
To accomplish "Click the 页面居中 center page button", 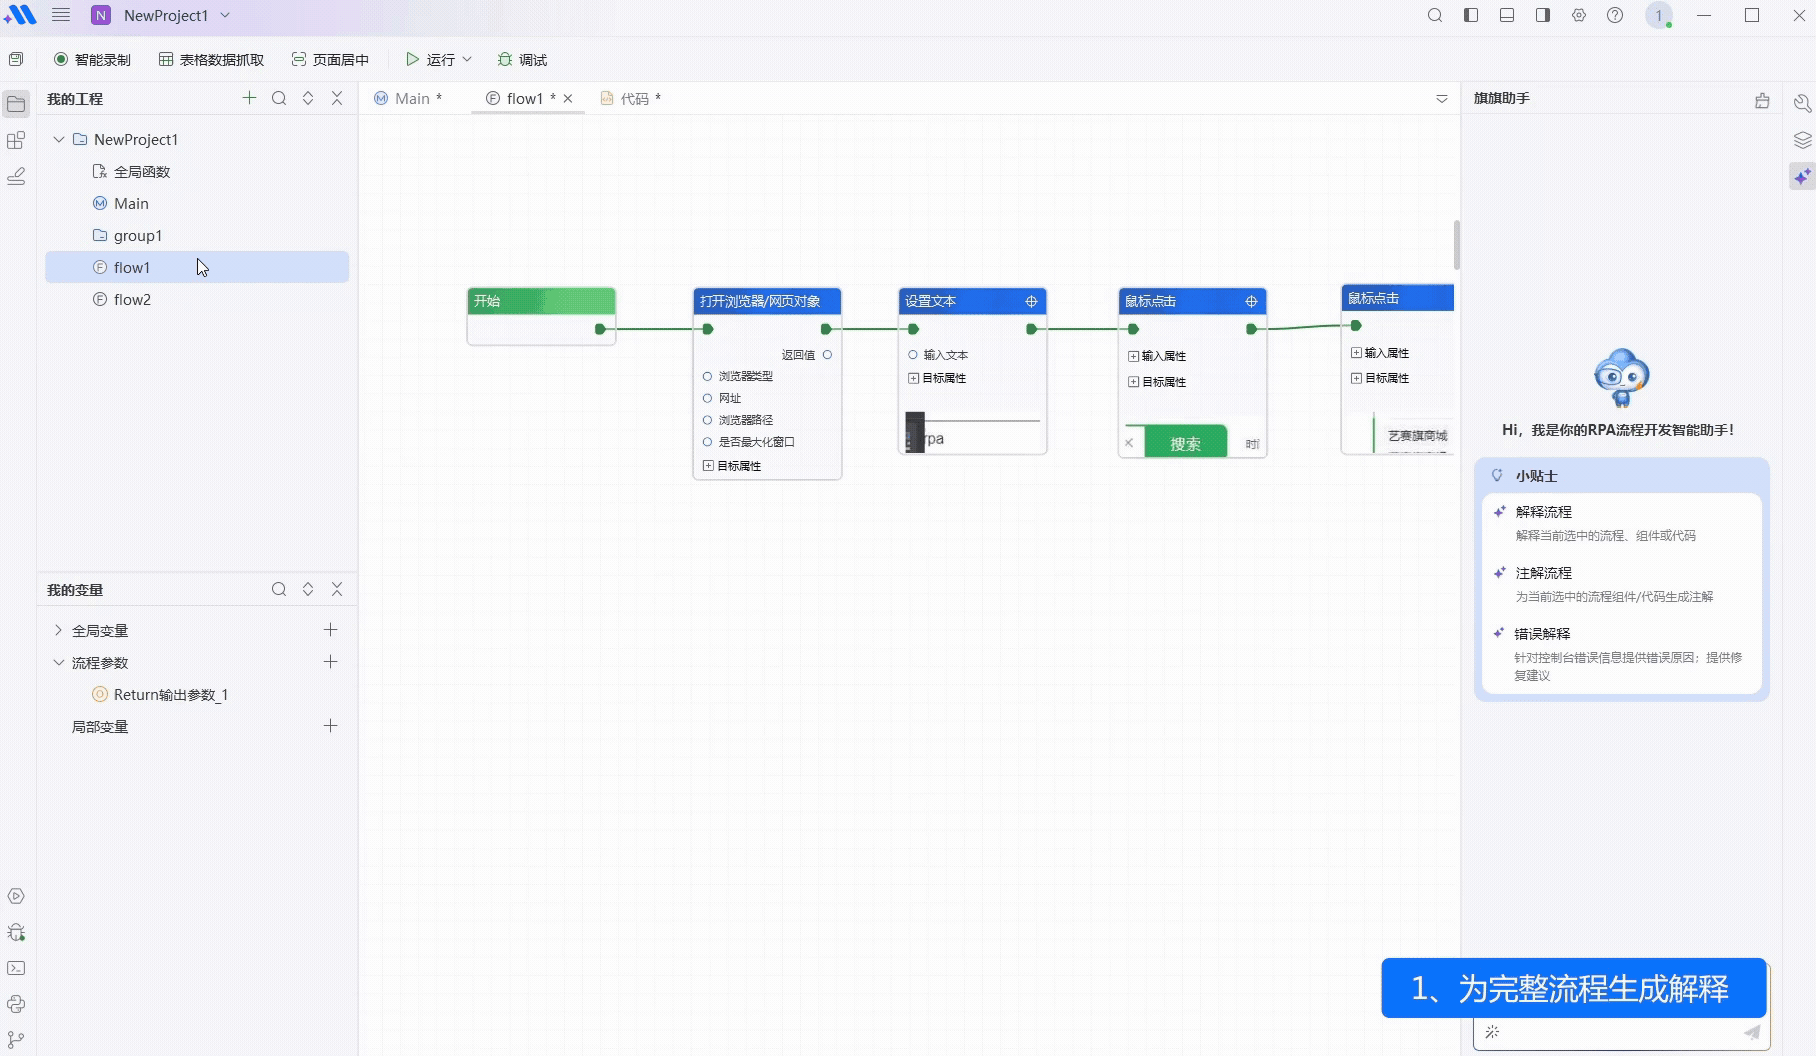I will pyautogui.click(x=330, y=60).
